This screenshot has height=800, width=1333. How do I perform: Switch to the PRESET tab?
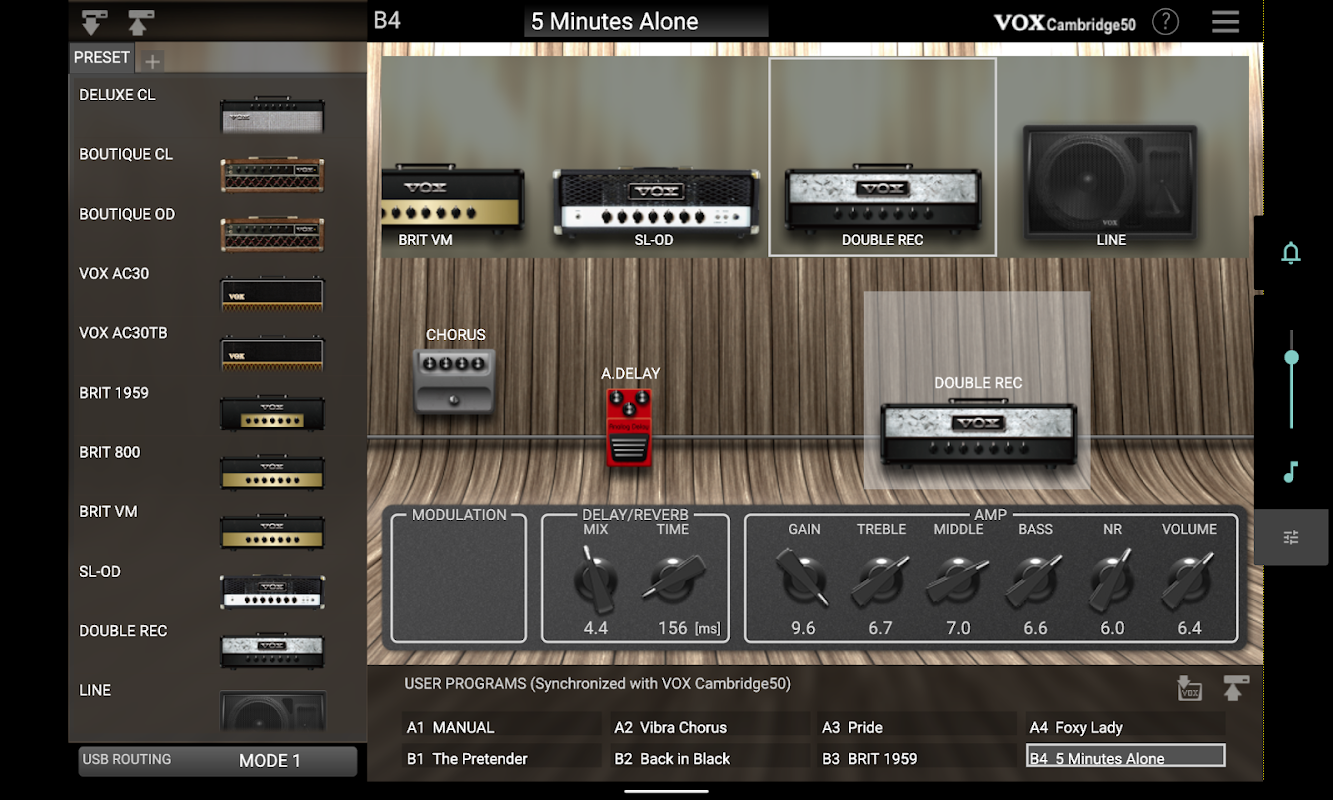(x=102, y=58)
